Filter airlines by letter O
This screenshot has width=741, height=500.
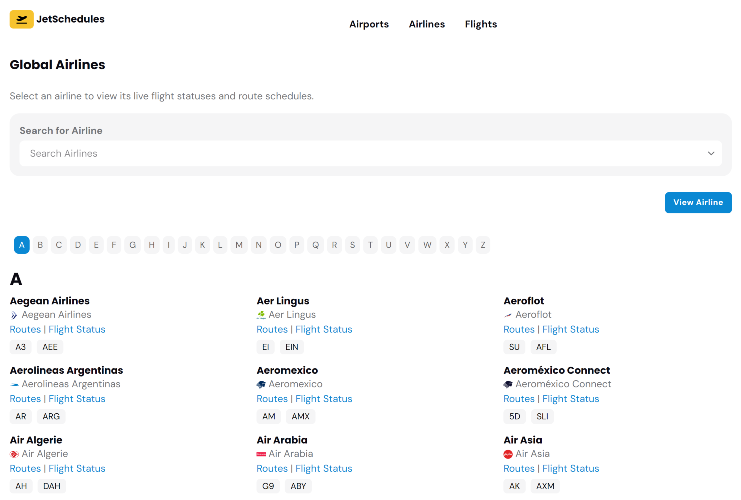278,245
